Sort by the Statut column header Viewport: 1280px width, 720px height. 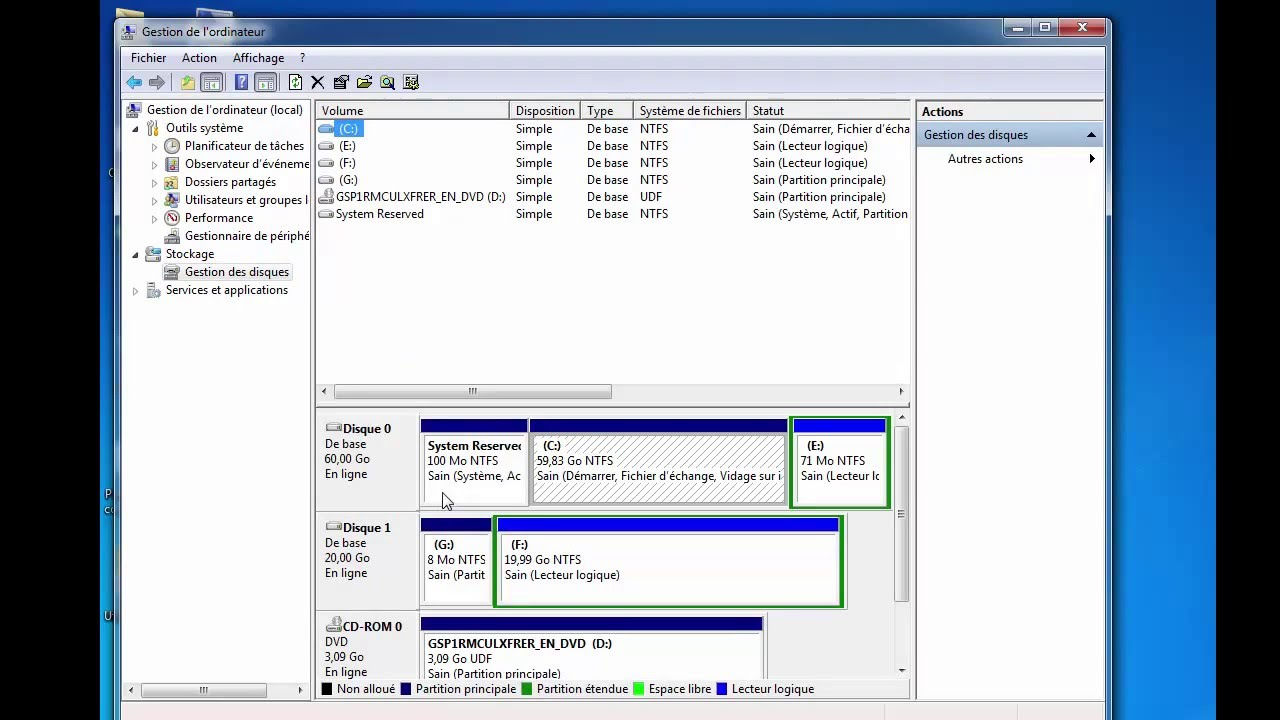tap(828, 111)
